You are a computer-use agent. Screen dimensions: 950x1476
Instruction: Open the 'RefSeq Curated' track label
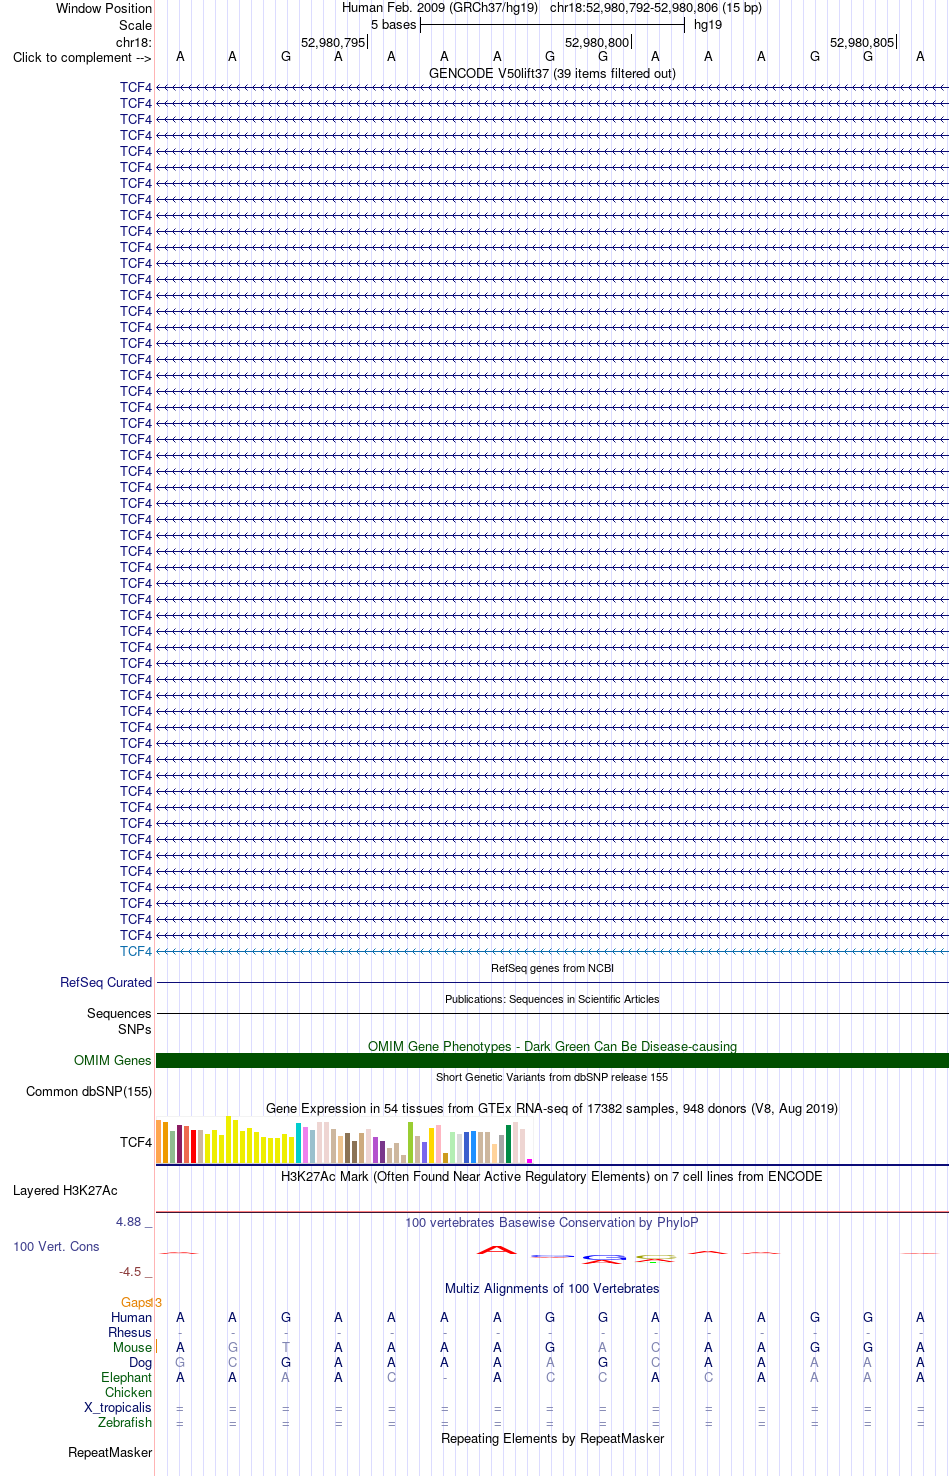(x=106, y=982)
